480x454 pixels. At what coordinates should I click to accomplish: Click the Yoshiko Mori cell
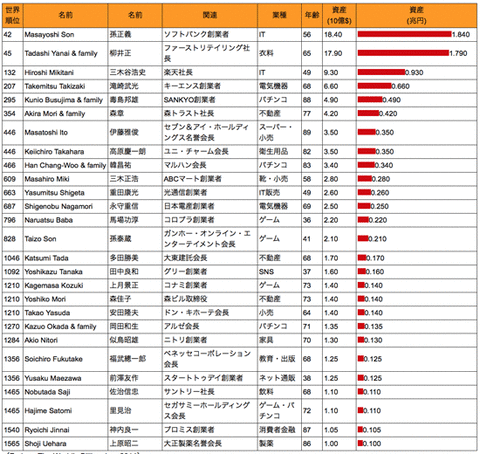point(65,299)
